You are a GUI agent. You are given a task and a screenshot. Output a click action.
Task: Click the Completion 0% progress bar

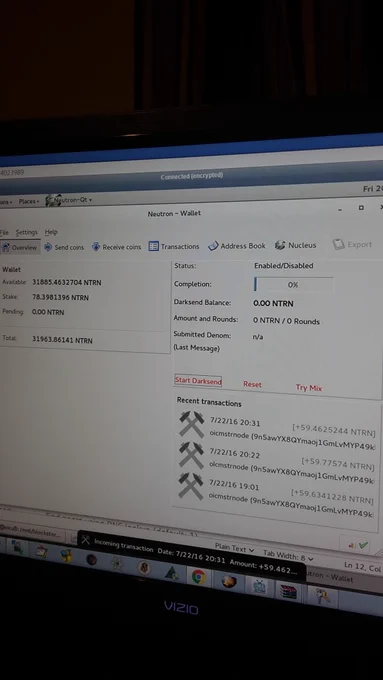[x=294, y=285]
